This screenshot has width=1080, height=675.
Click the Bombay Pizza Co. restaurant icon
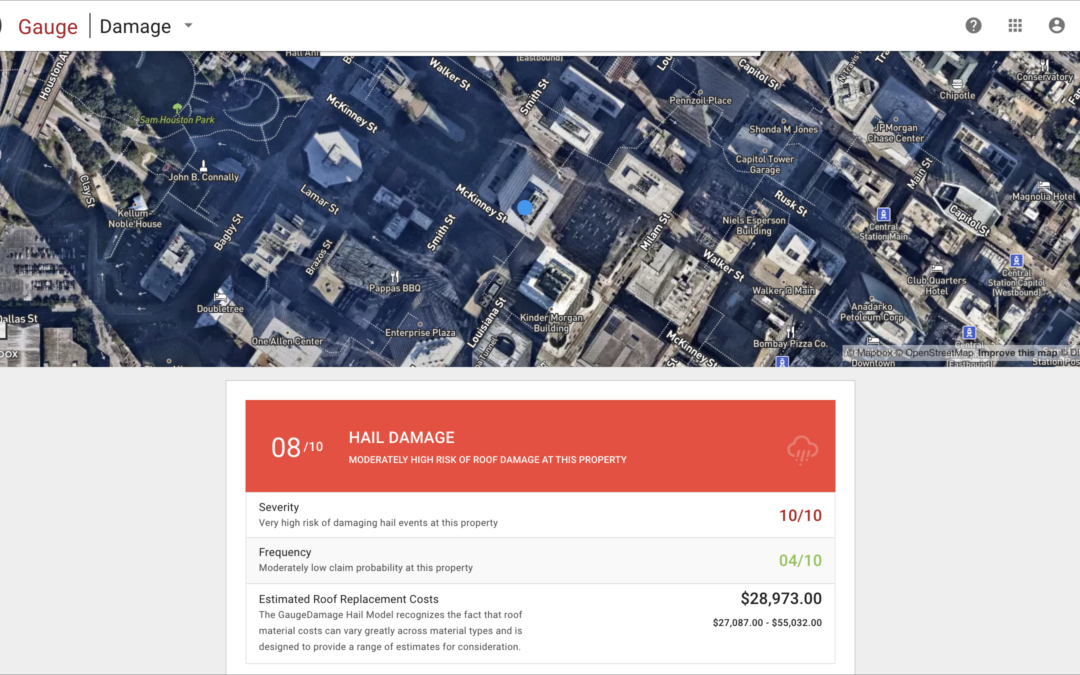790,331
